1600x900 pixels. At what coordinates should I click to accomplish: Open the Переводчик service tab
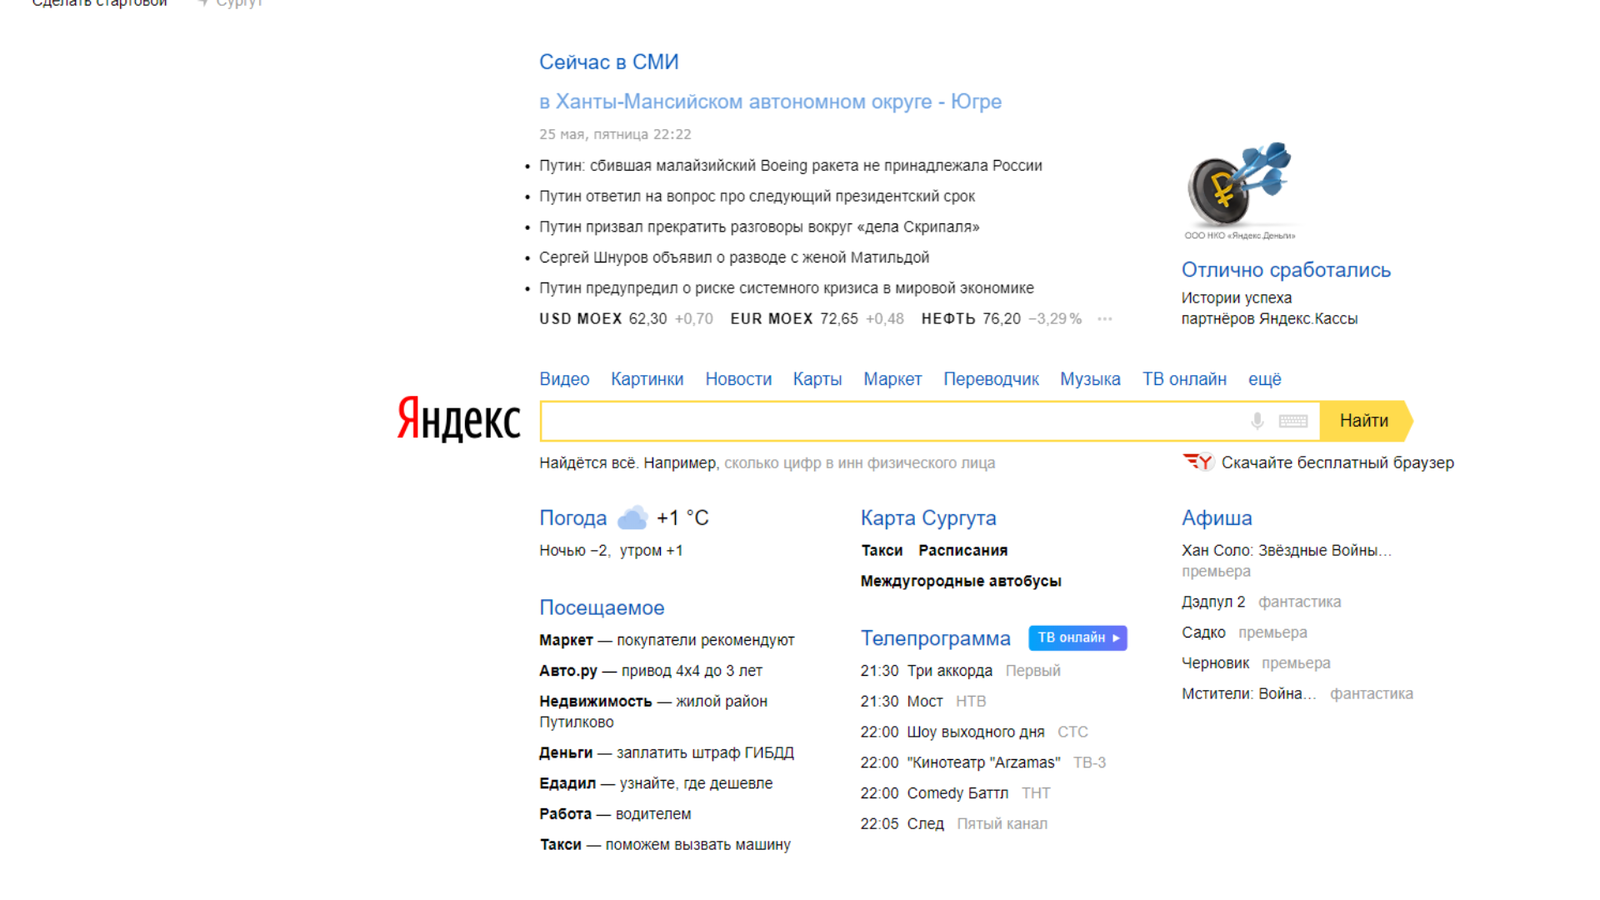(x=991, y=379)
